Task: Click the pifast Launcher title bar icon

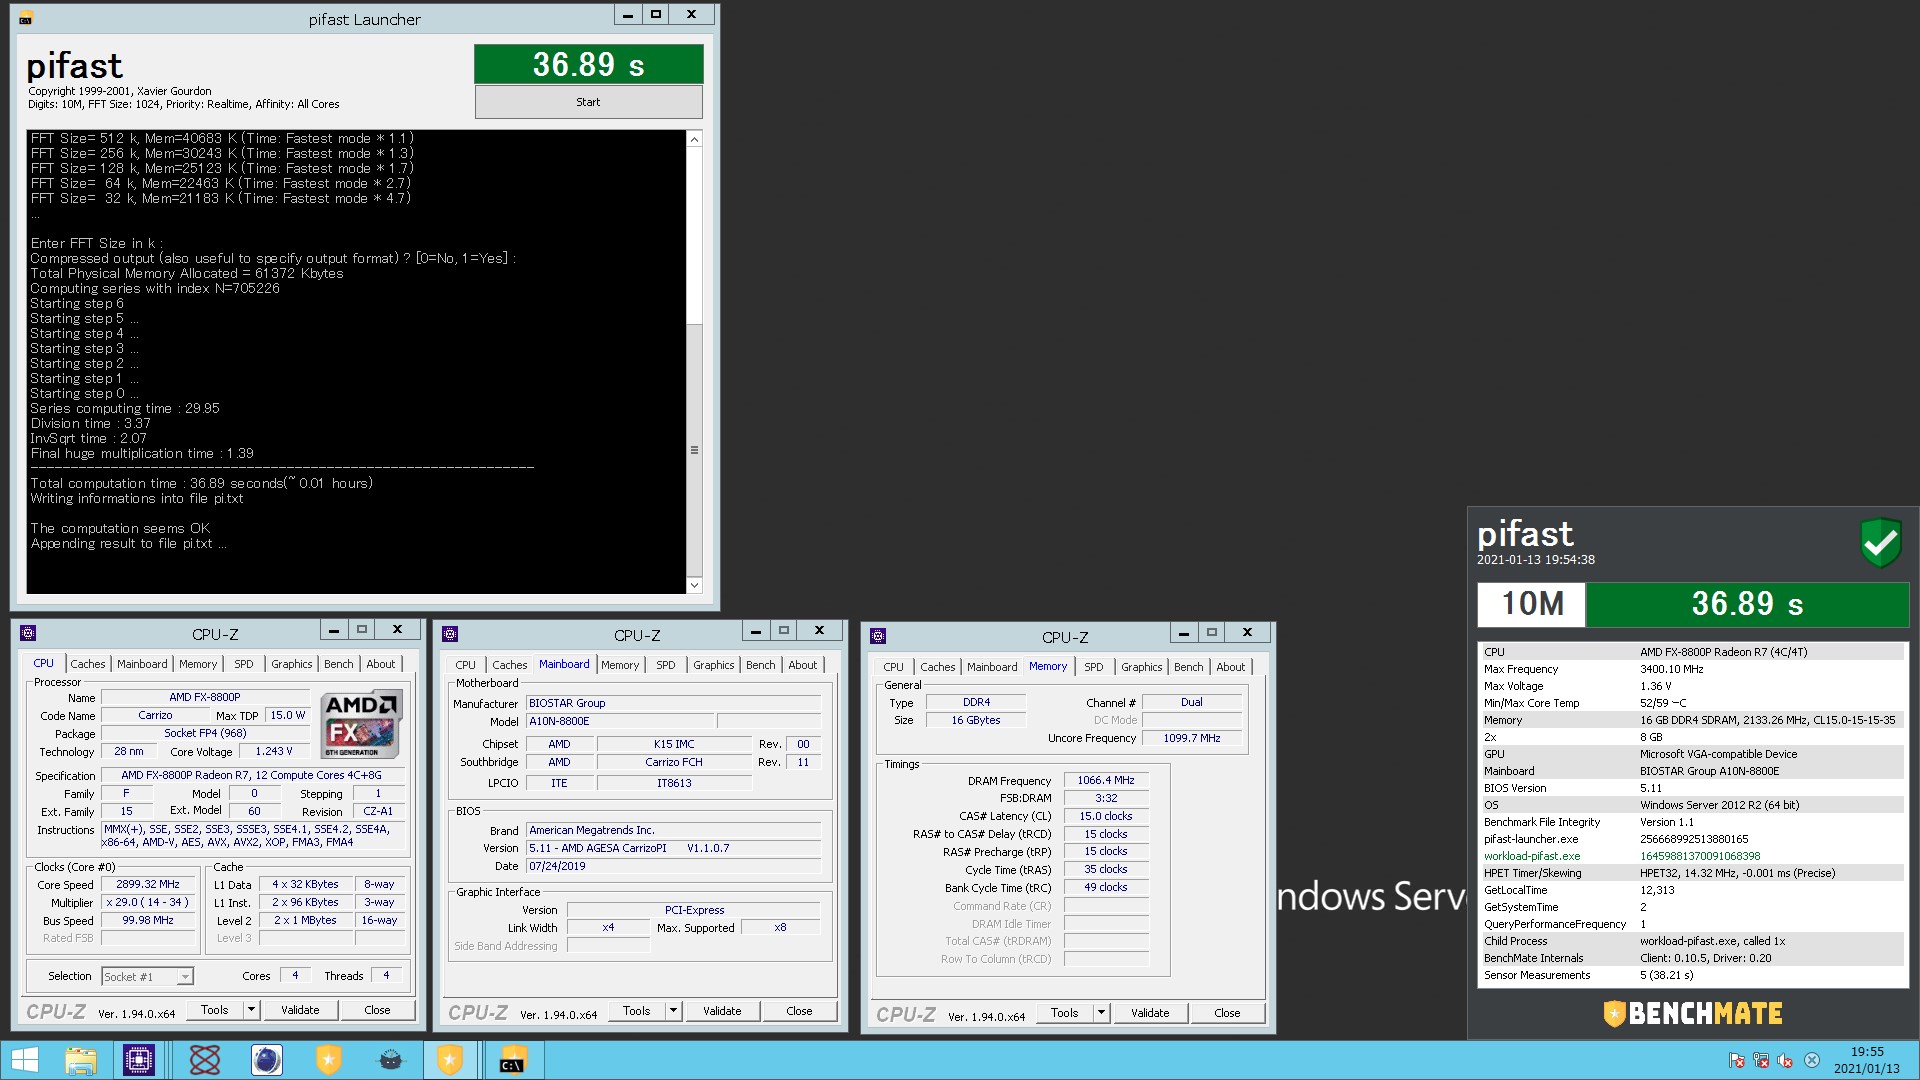Action: pos(26,19)
